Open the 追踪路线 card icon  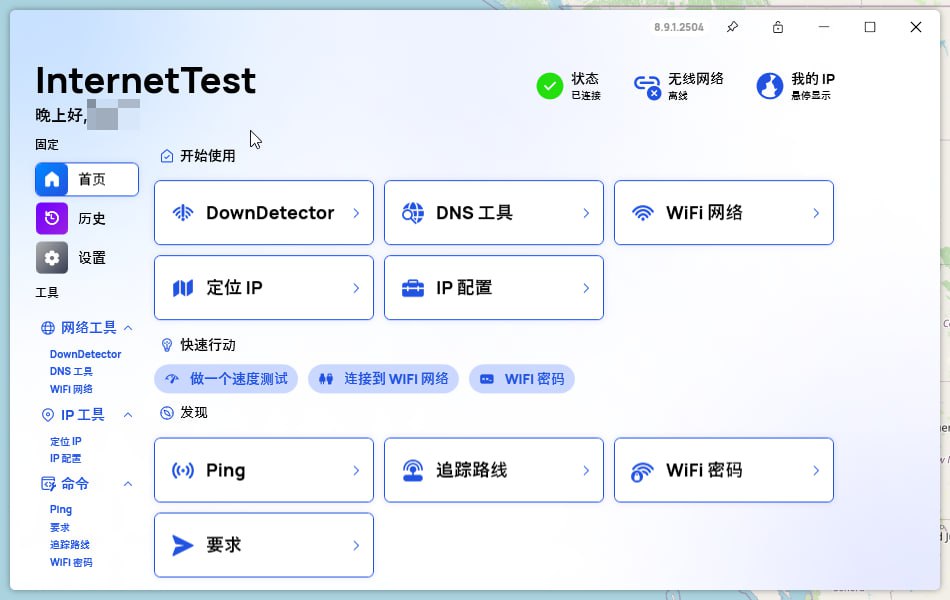(x=412, y=470)
